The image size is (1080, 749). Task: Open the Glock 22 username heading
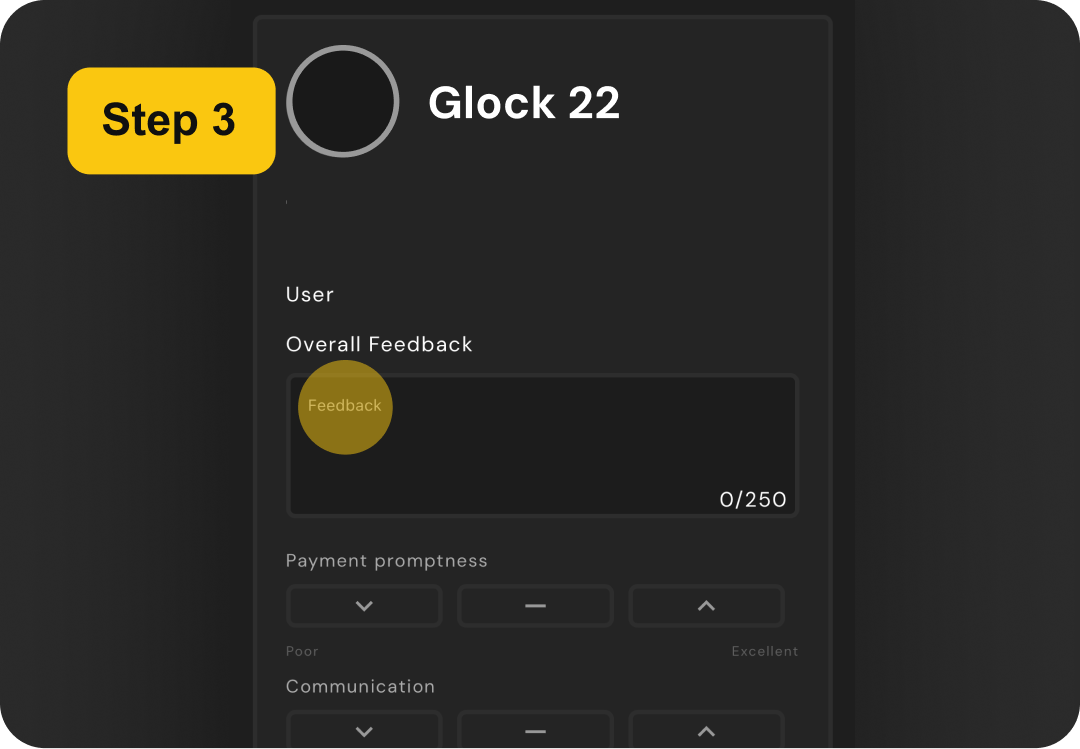[524, 103]
